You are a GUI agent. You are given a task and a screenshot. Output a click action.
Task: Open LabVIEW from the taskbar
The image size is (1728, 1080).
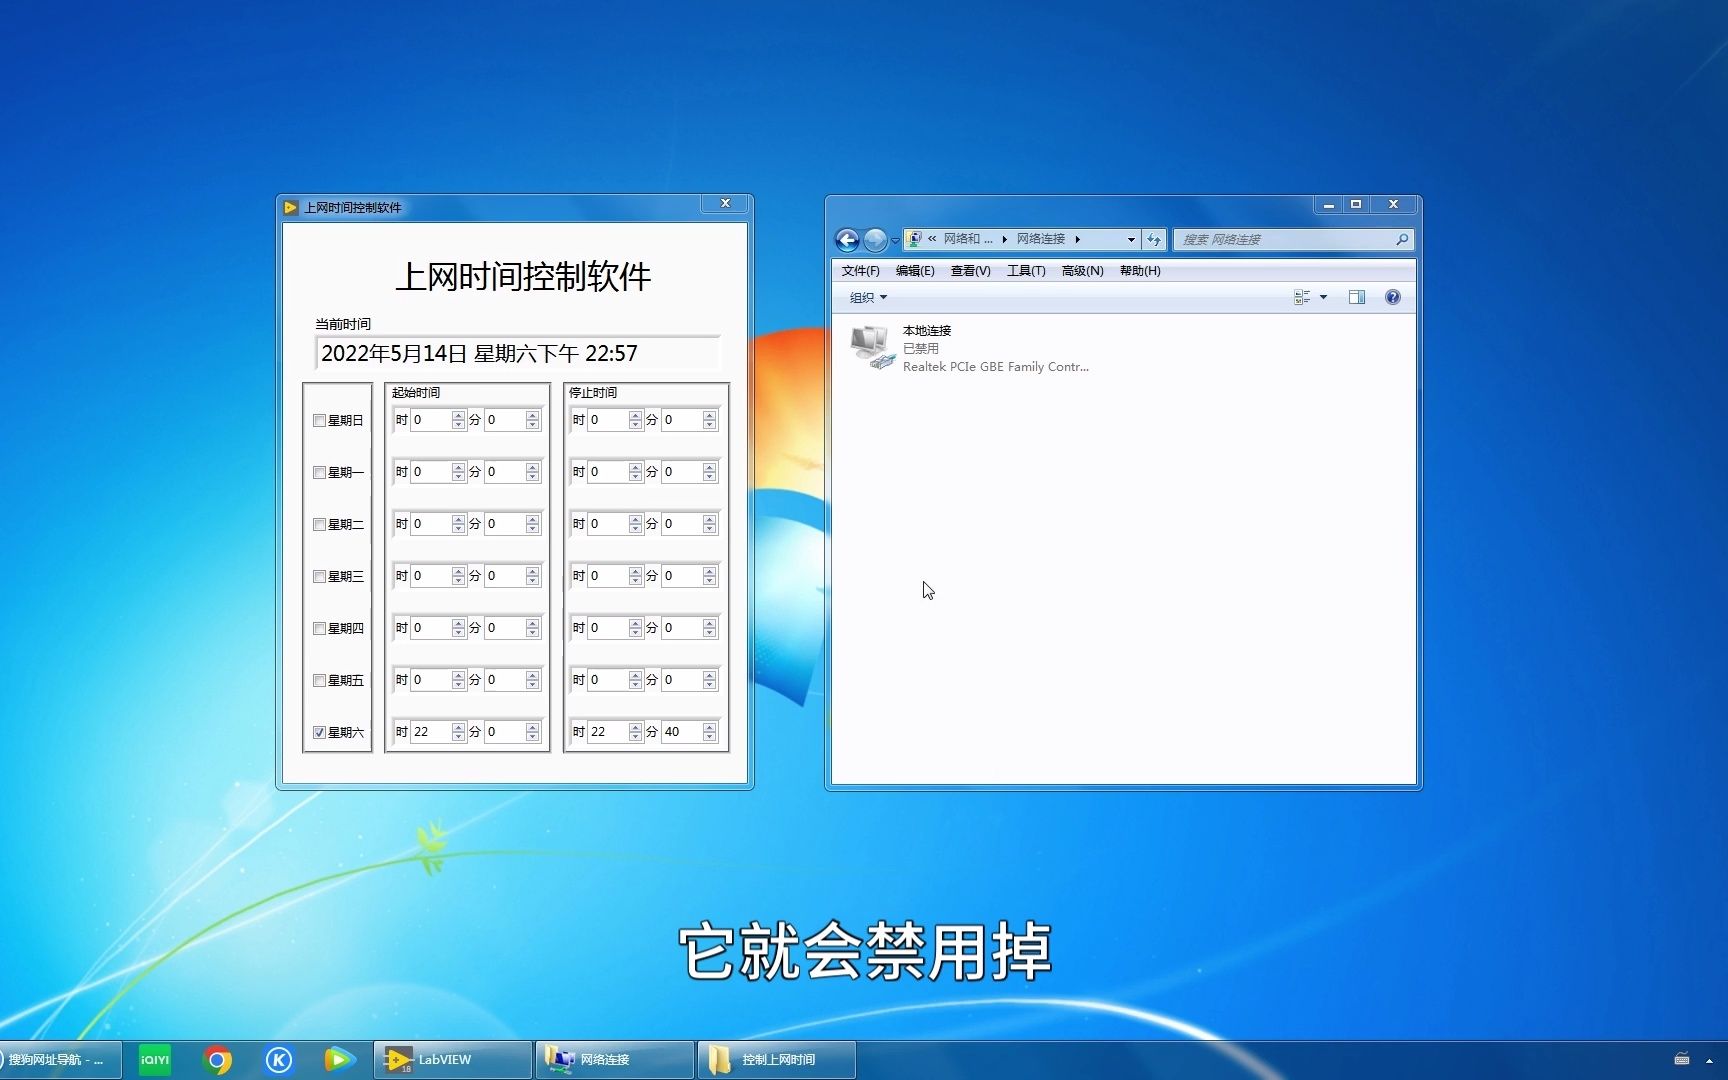point(449,1059)
